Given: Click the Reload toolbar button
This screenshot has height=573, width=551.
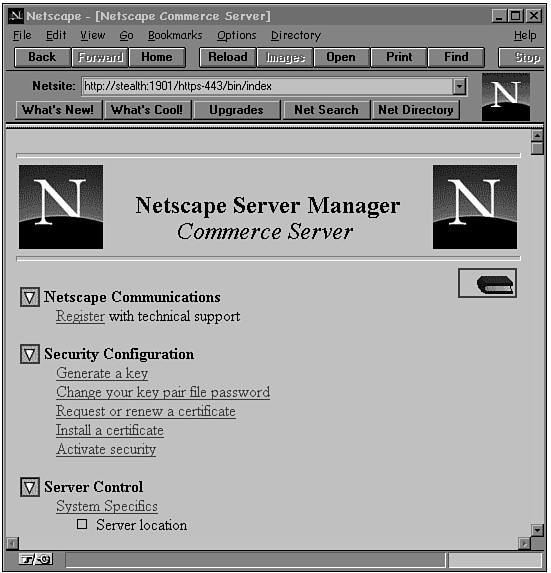Looking at the screenshot, I should (x=228, y=57).
